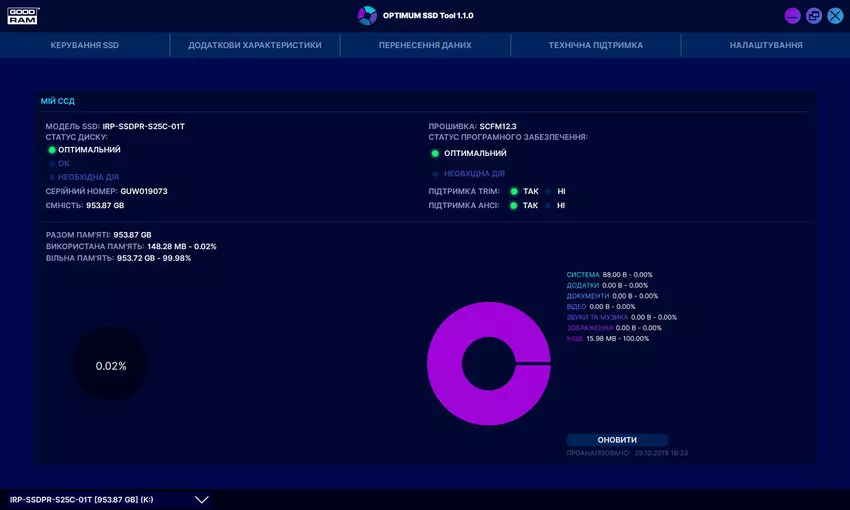Click the green software ОПТИМАЛЬНИЙ status indicator
The image size is (850, 510).
(x=435, y=154)
